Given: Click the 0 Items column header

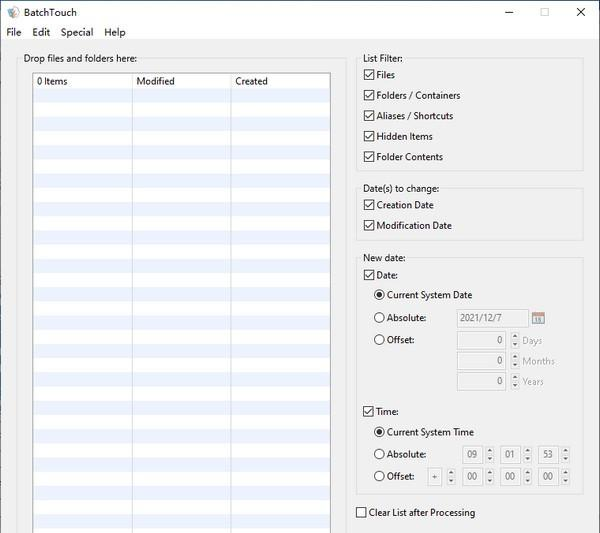Looking at the screenshot, I should (83, 81).
